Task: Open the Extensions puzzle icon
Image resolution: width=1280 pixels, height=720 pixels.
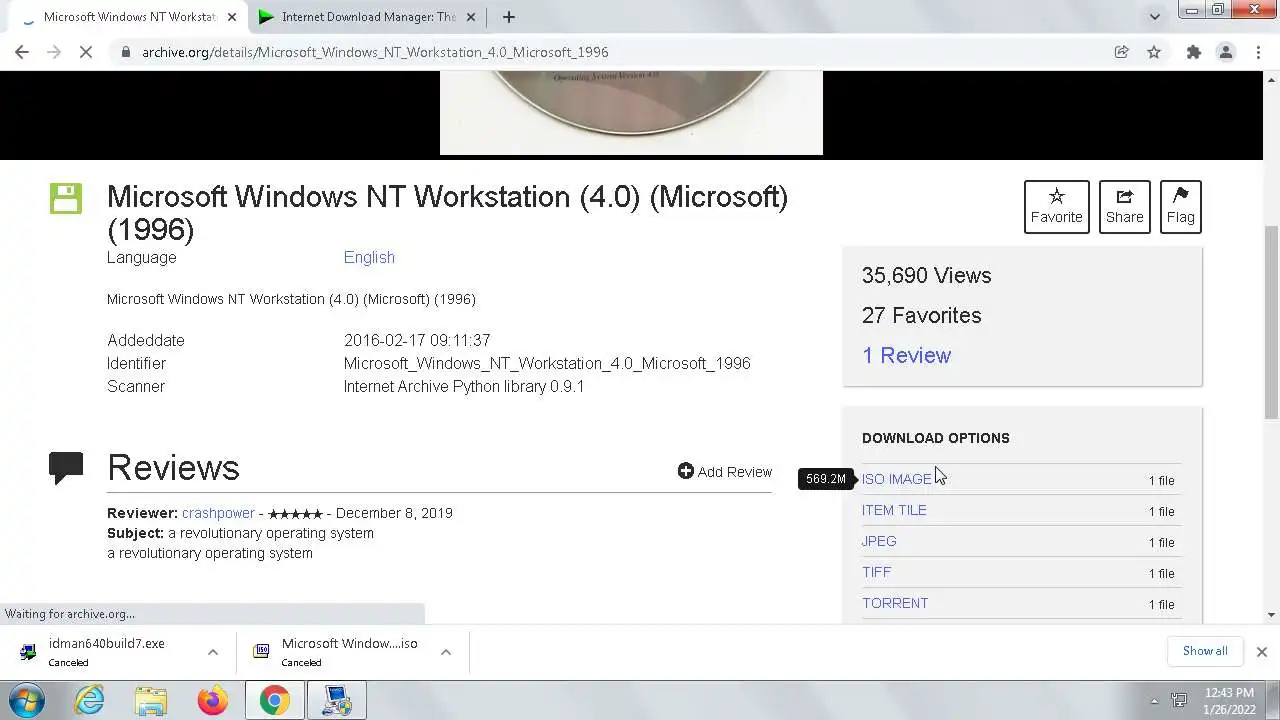Action: 1193,52
